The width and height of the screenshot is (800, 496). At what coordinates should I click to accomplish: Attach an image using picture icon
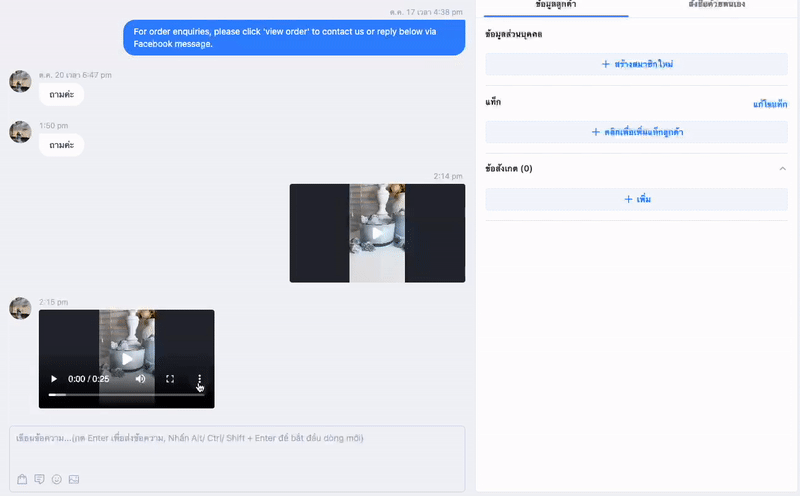pyautogui.click(x=74, y=479)
